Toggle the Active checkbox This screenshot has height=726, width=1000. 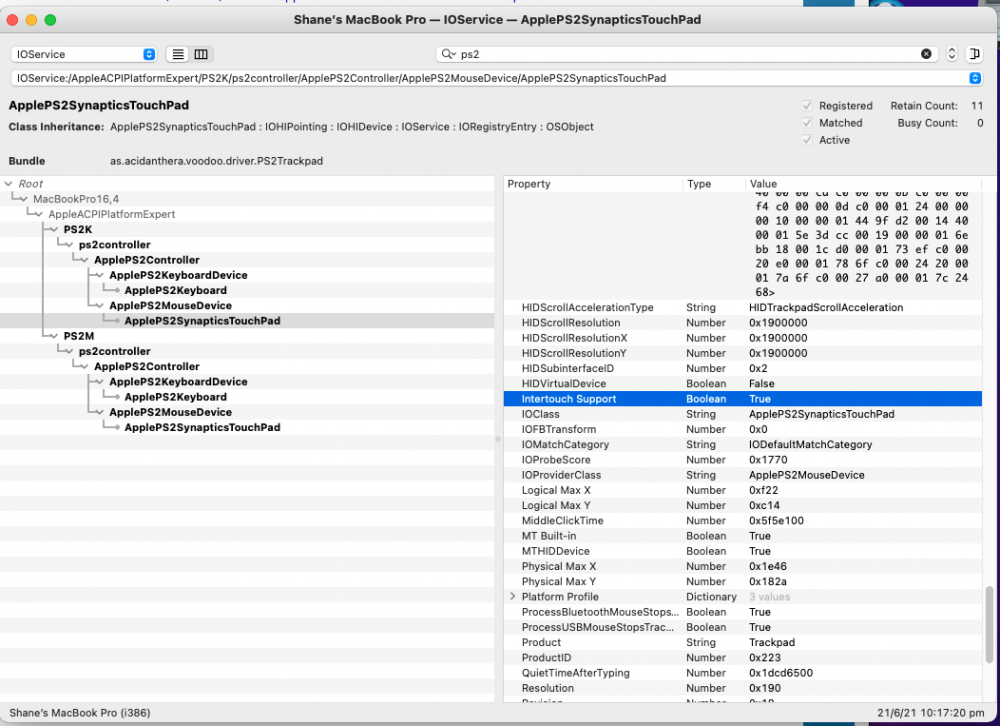(807, 140)
